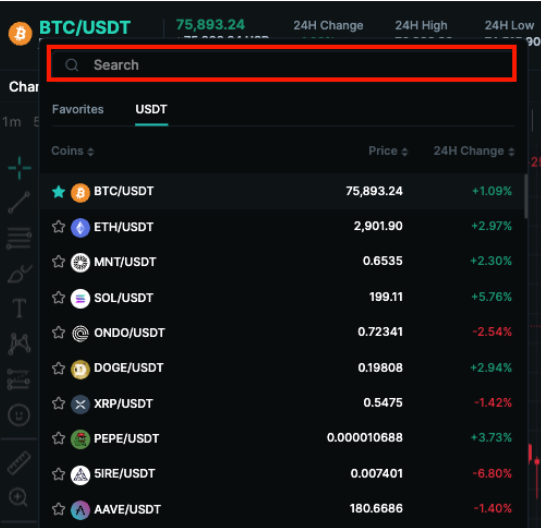Viewport: 541px width, 528px height.
Task: Click the 24H High header label
Action: 421,26
